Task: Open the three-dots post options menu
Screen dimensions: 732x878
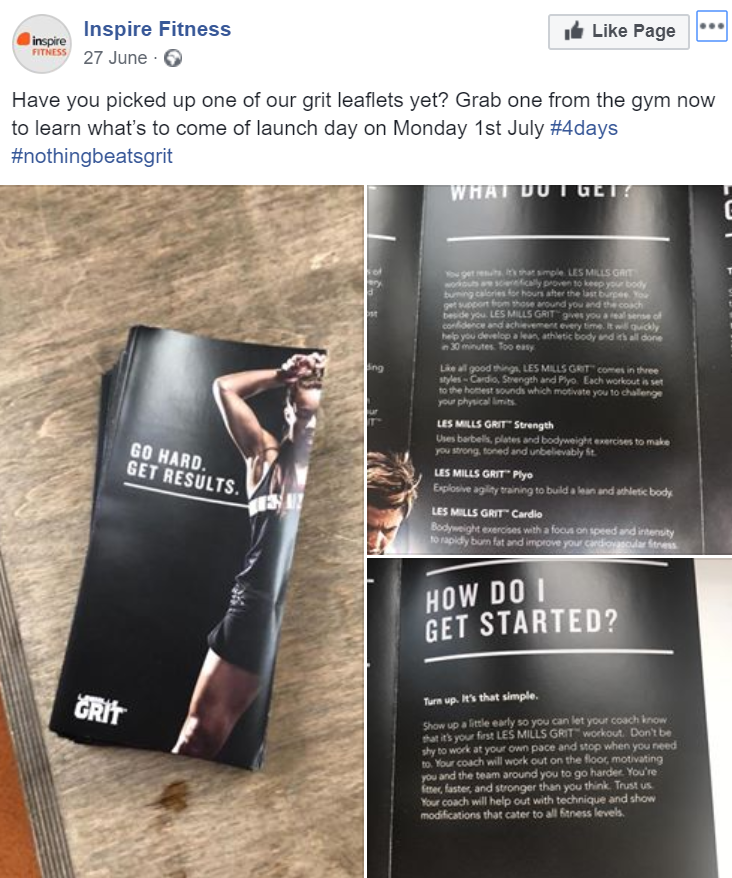Action: (712, 26)
